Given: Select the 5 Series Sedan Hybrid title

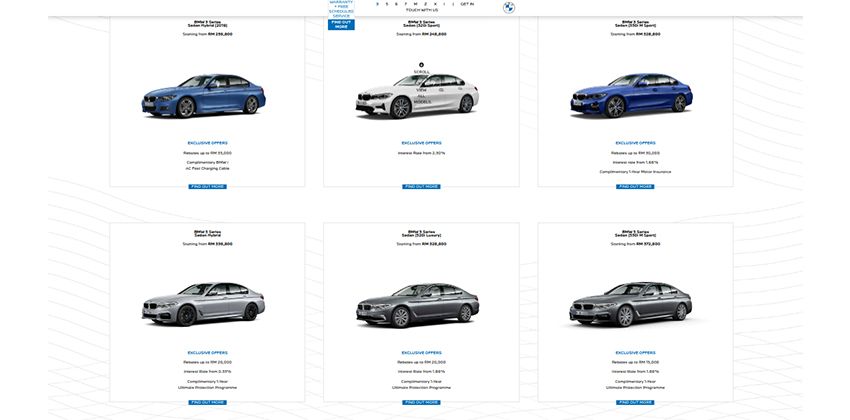Looking at the screenshot, I should (x=208, y=234).
